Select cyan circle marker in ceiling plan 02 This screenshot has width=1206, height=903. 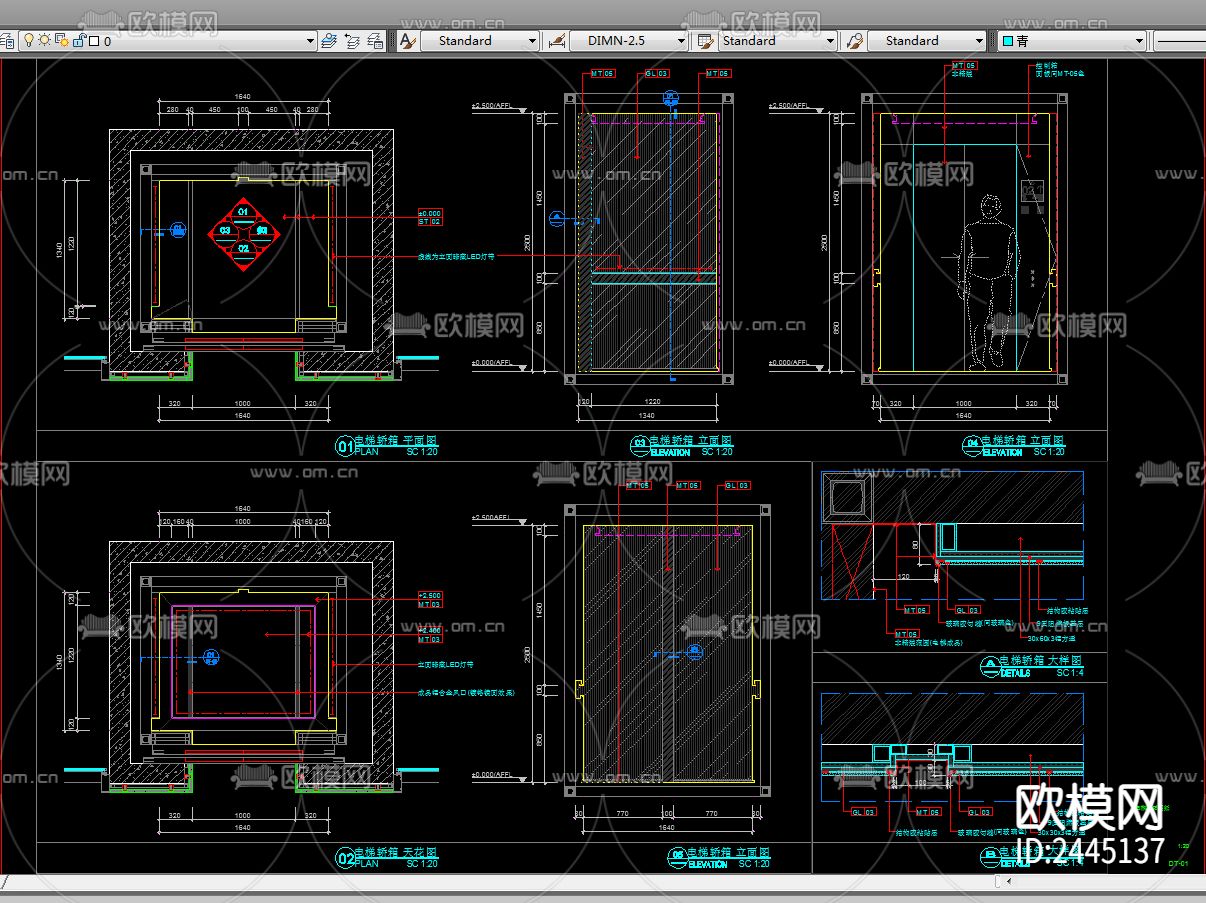[x=211, y=657]
